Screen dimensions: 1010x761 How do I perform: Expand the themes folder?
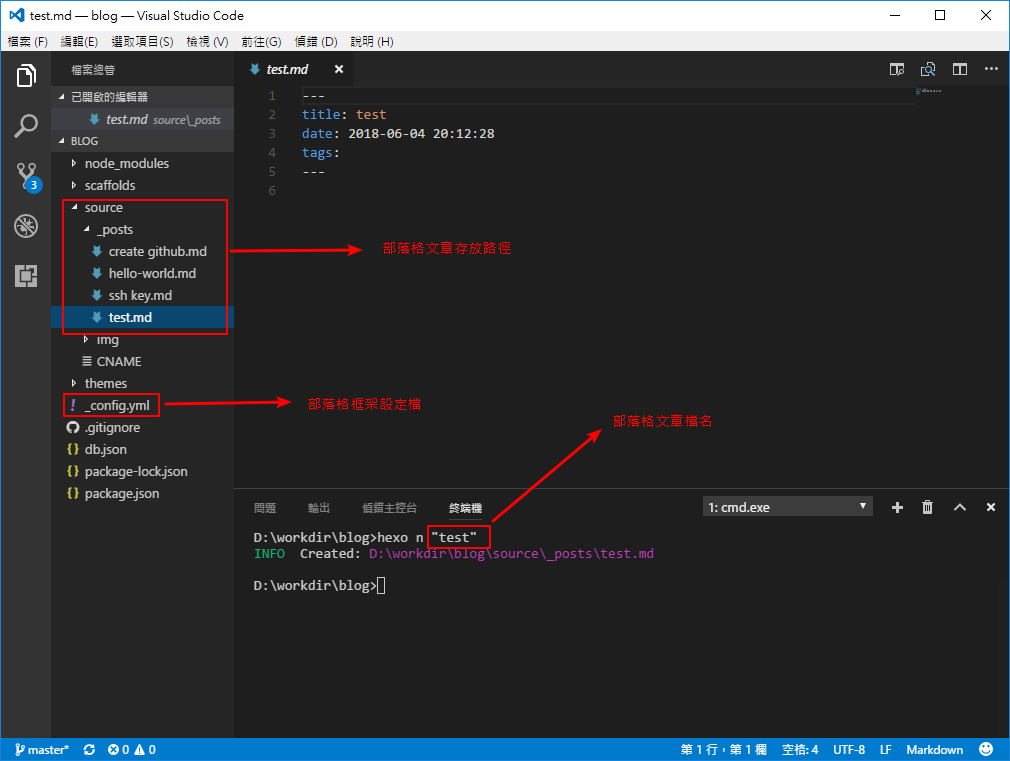point(74,383)
